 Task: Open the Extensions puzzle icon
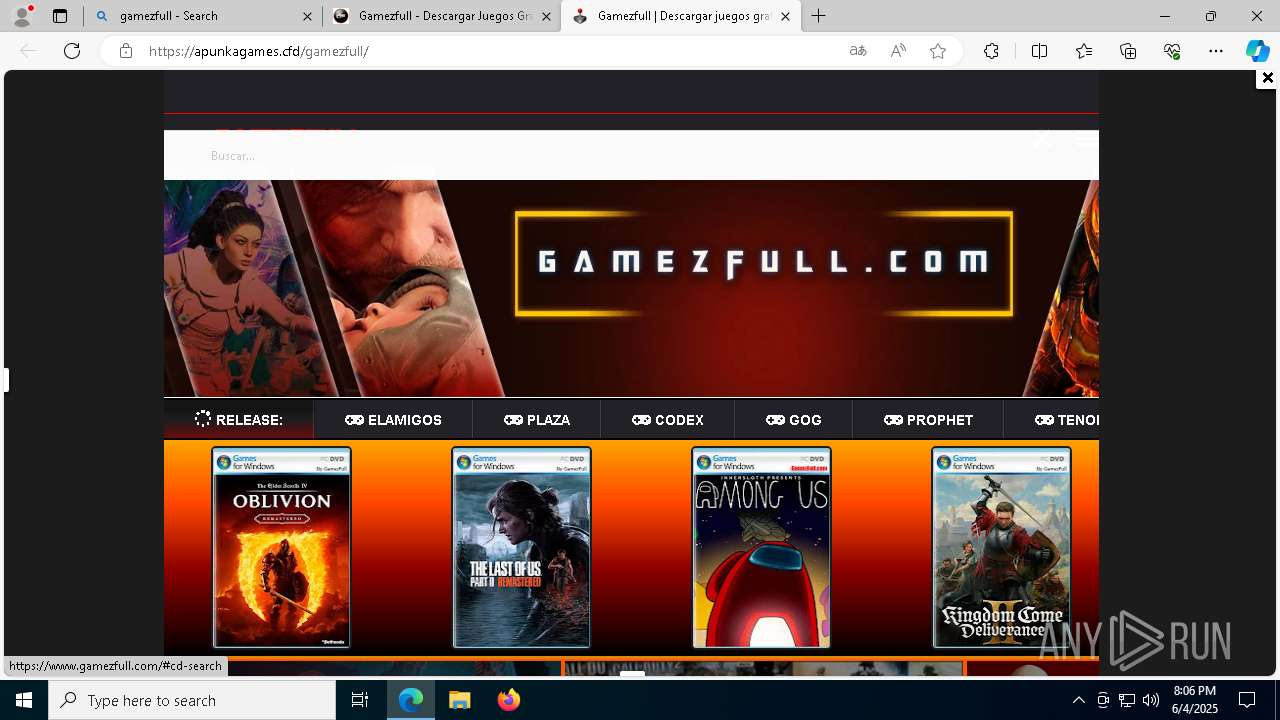coord(991,51)
